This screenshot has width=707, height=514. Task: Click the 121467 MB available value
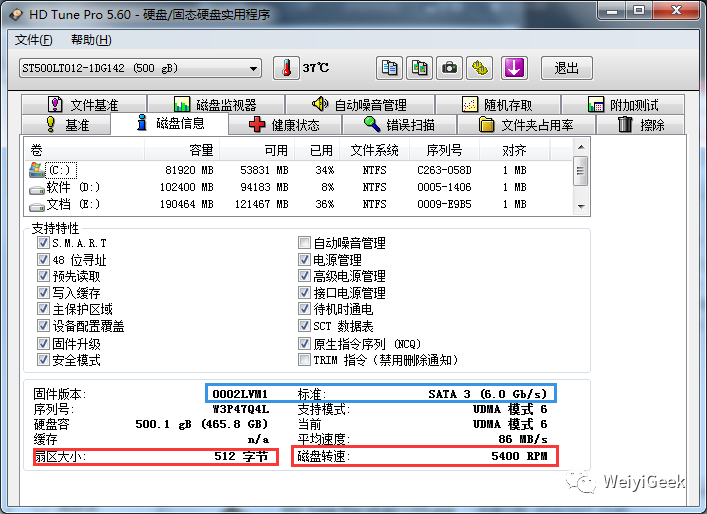coord(262,204)
